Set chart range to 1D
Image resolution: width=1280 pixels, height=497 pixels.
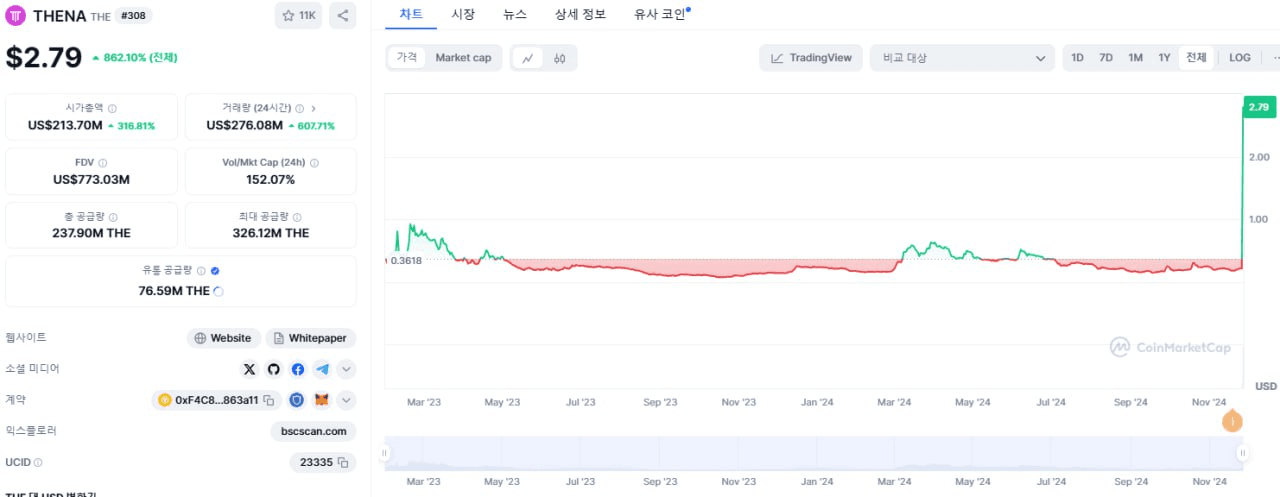tap(1077, 58)
